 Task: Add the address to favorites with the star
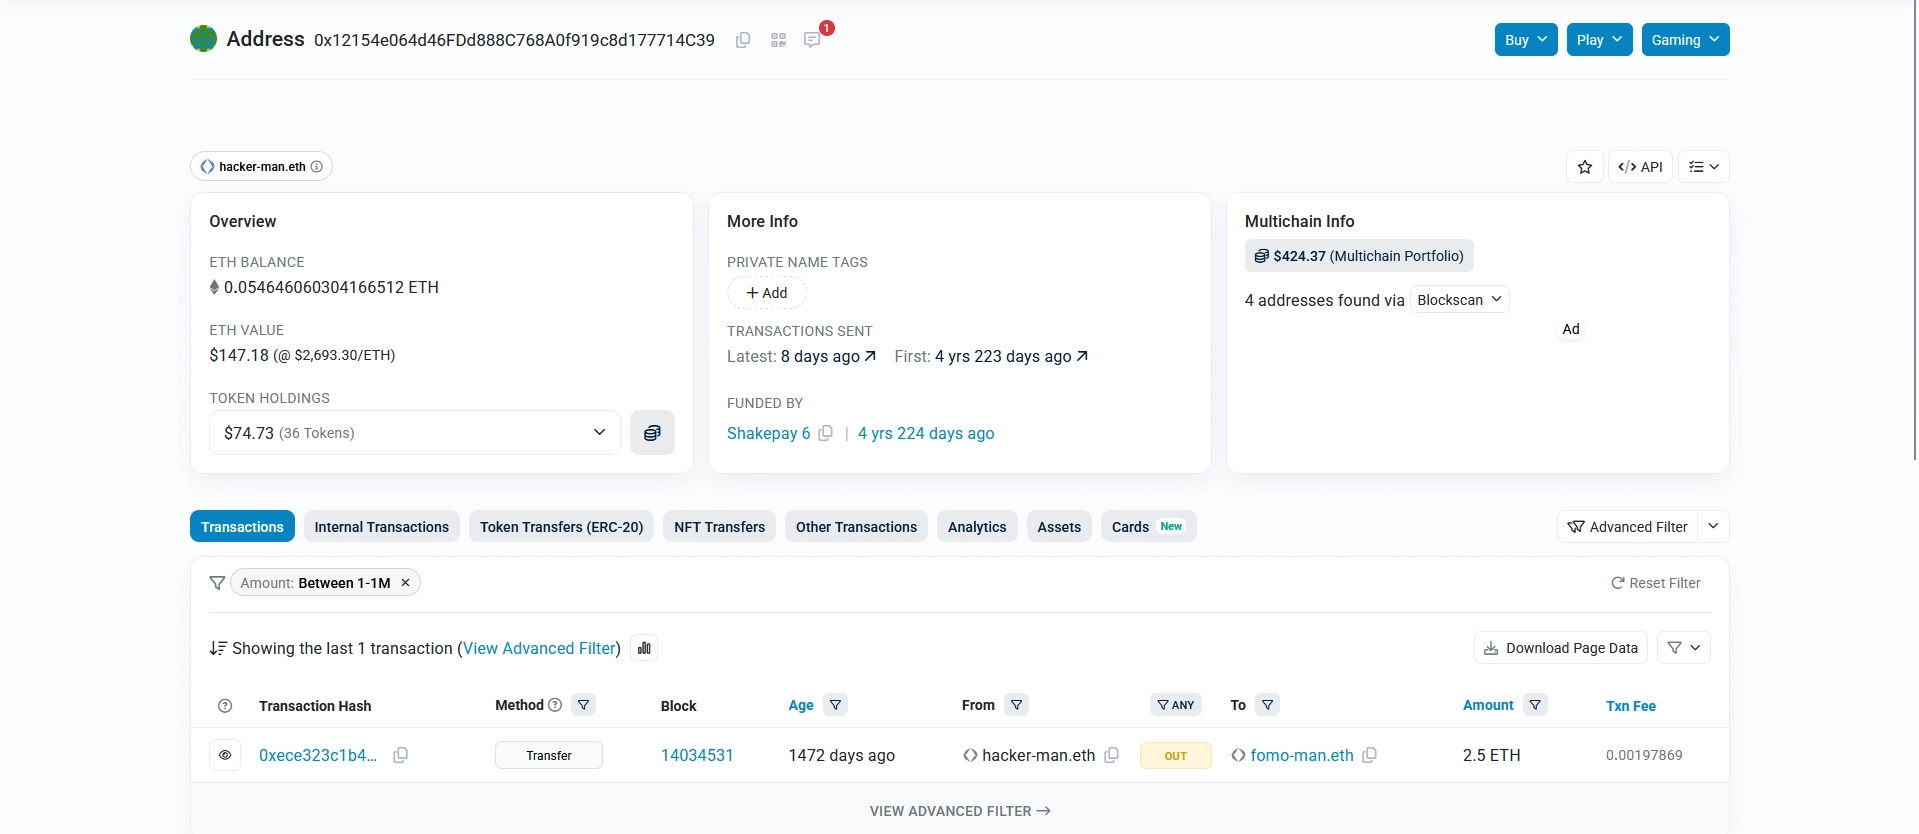tap(1584, 167)
